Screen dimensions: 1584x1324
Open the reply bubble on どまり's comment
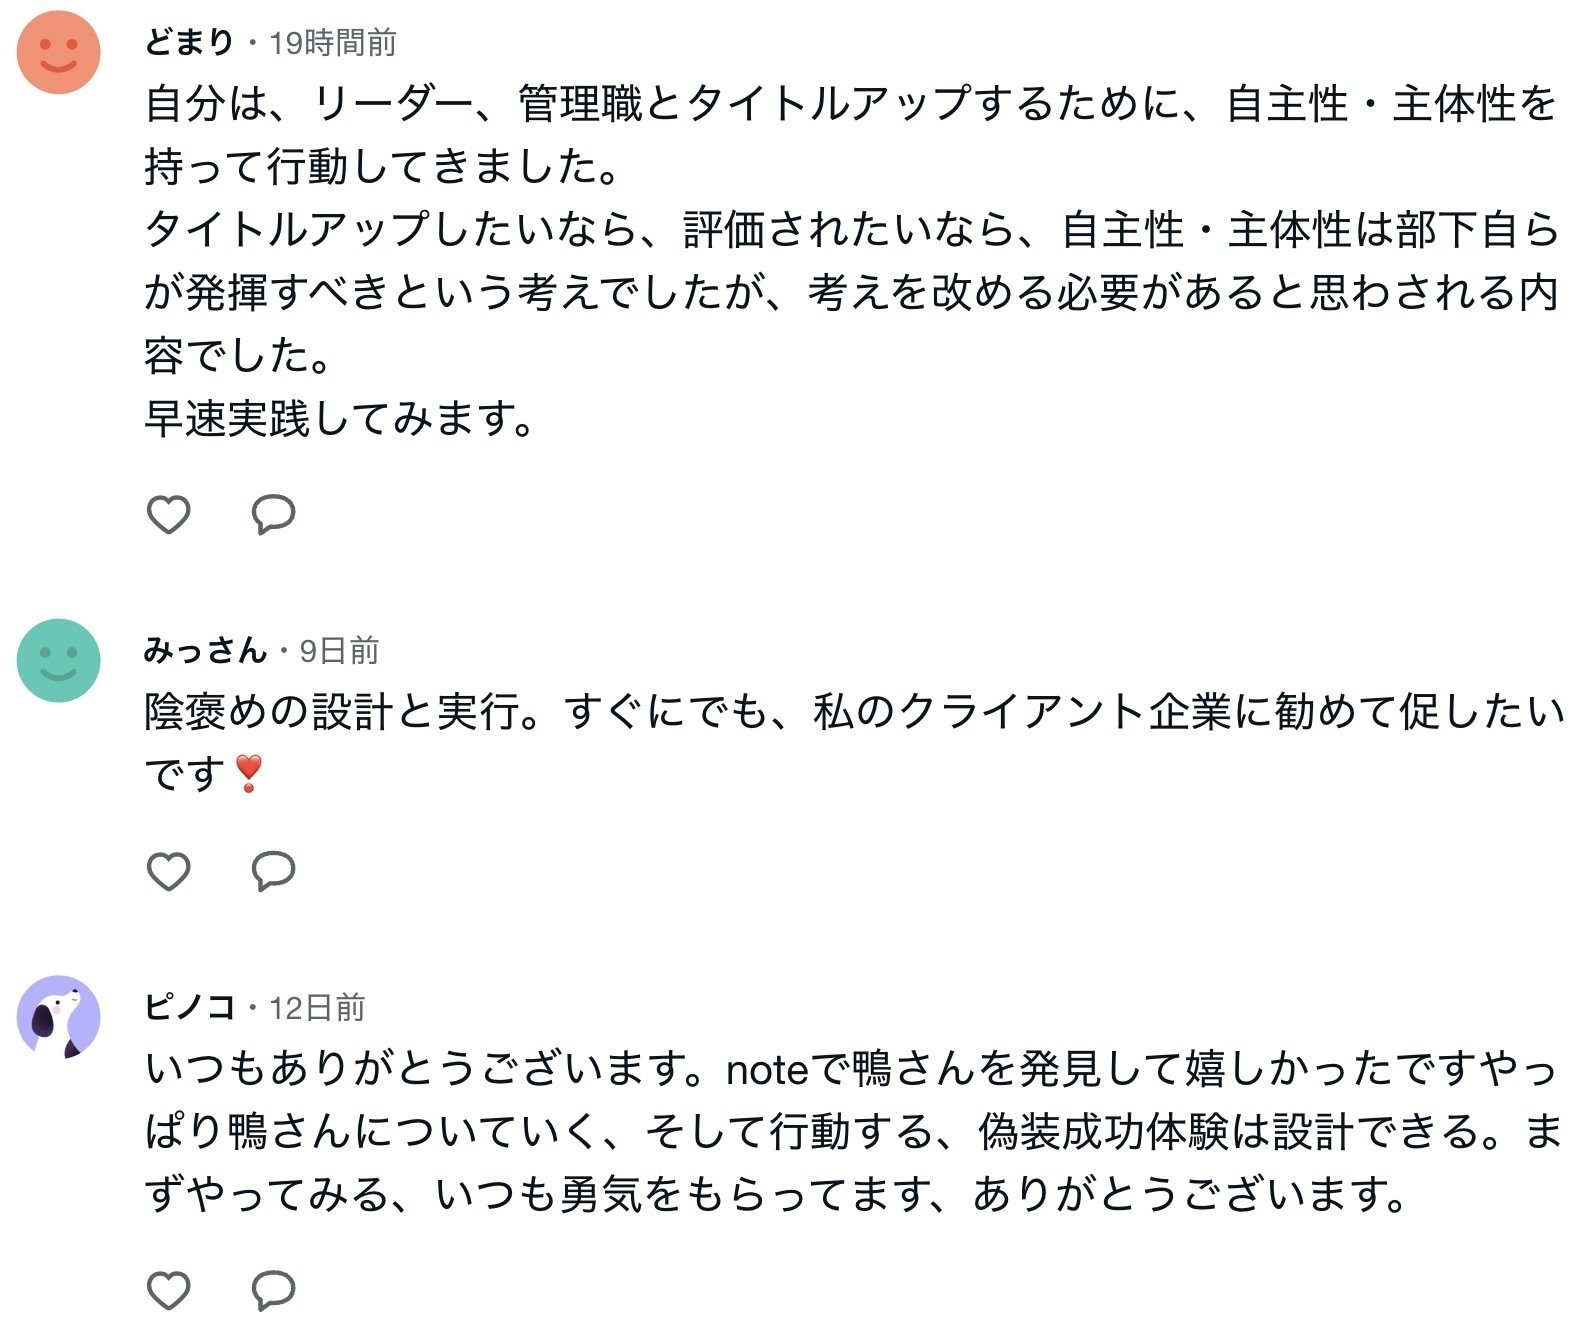coord(272,515)
